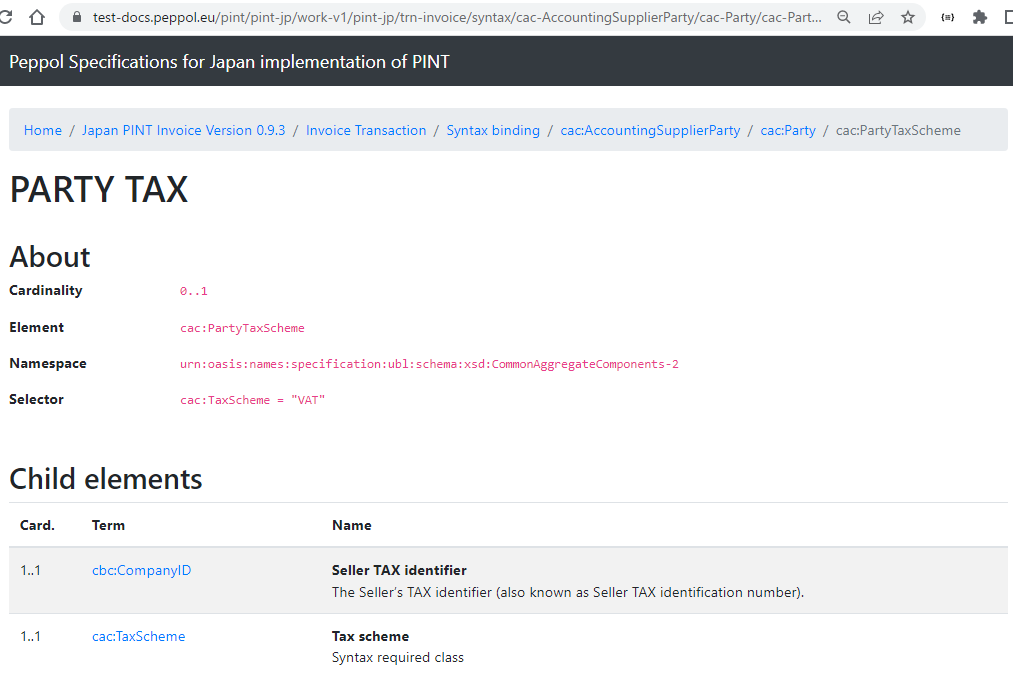Open cac:AccountingSupplierParty breadcrumb link

pyautogui.click(x=650, y=130)
